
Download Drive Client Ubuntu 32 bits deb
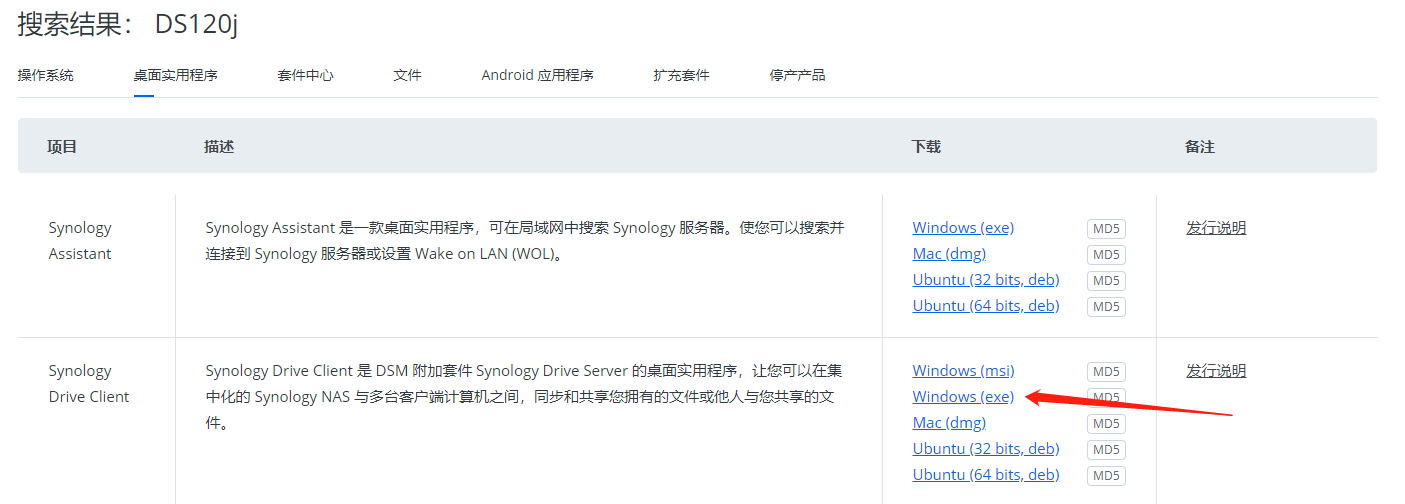pyautogui.click(x=986, y=449)
